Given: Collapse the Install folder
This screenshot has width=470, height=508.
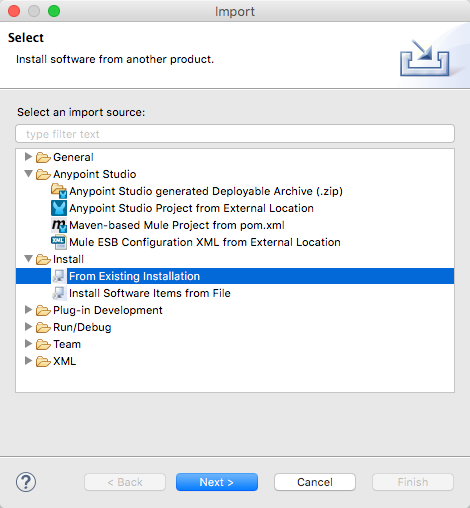Looking at the screenshot, I should click(29, 259).
